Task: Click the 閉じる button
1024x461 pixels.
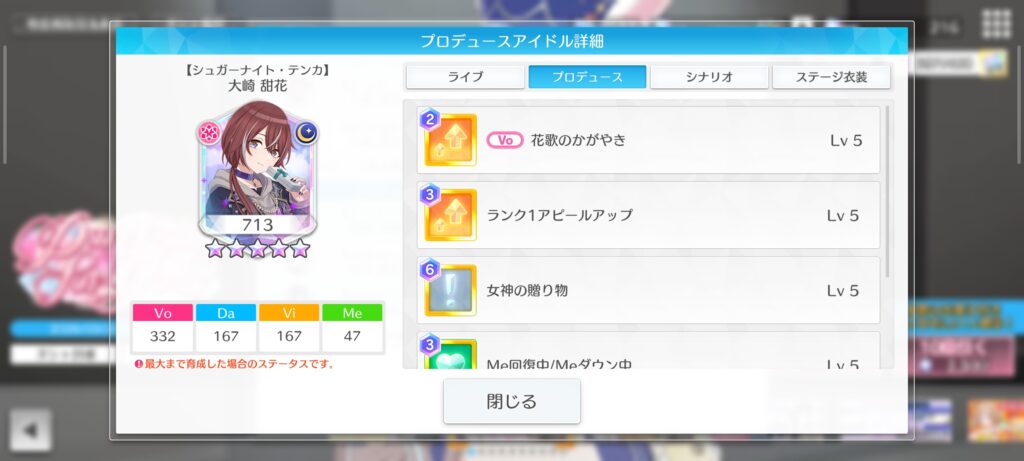Action: click(x=511, y=401)
